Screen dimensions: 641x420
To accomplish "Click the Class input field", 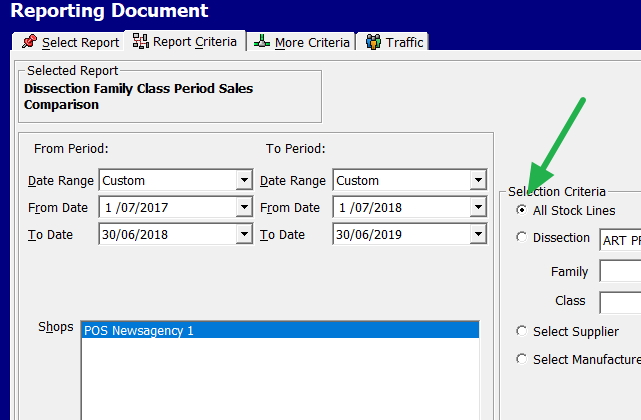I will 620,302.
